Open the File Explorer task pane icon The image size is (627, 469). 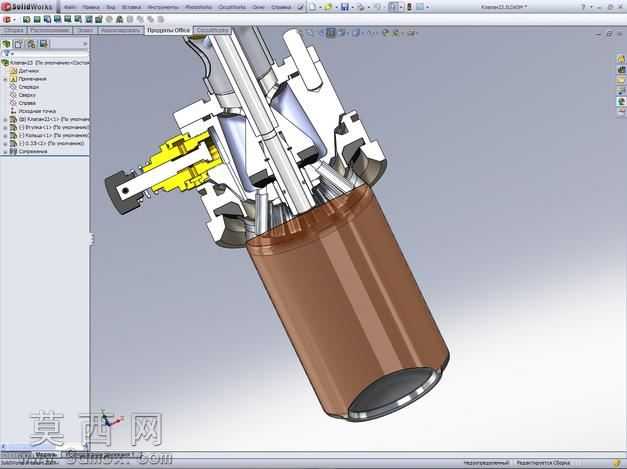pos(621,80)
